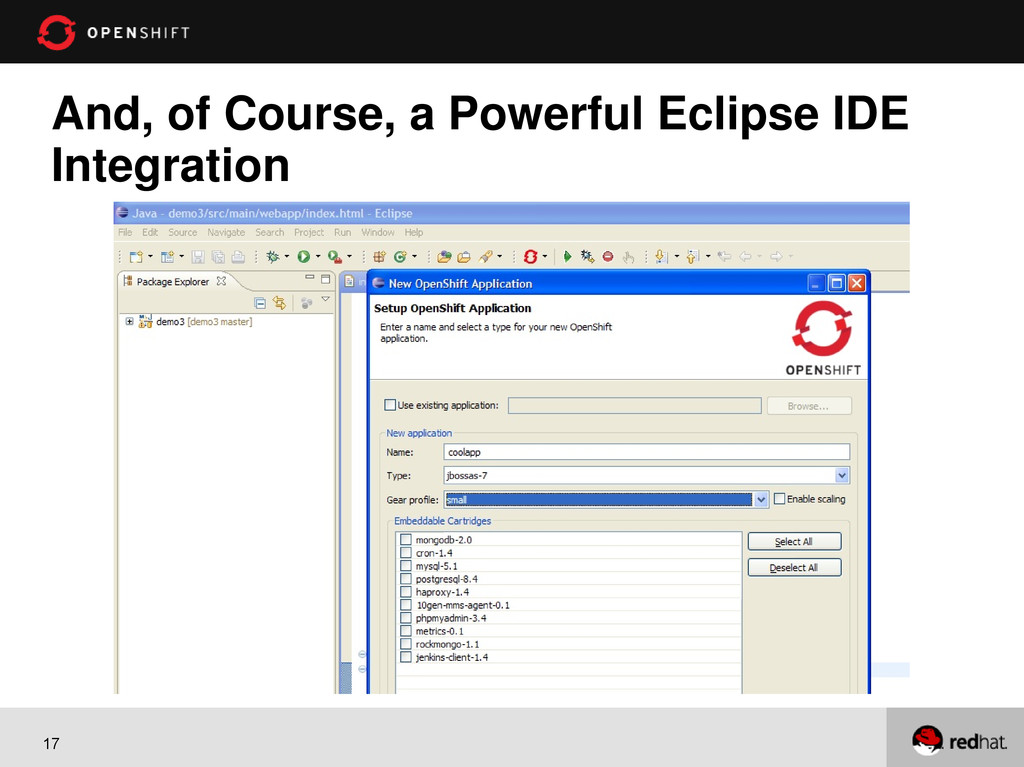Viewport: 1024px width, 767px height.
Task: Click the Last Edit Location icon
Action: point(724,257)
